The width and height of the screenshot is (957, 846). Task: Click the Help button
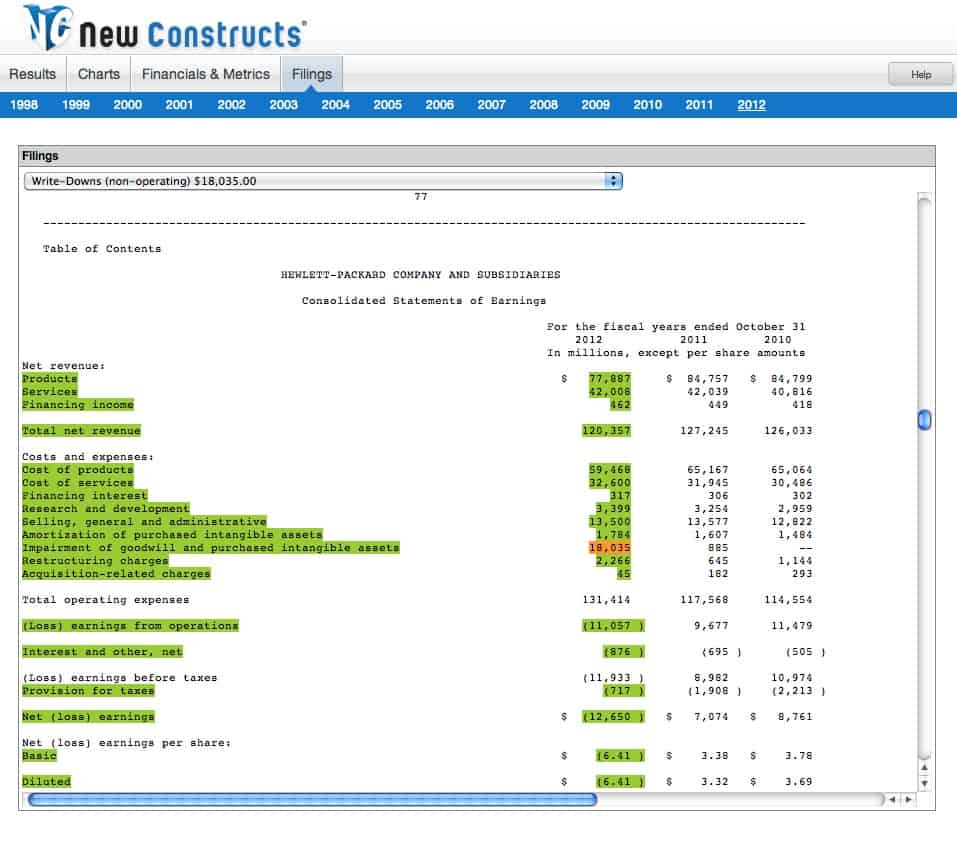(x=920, y=74)
